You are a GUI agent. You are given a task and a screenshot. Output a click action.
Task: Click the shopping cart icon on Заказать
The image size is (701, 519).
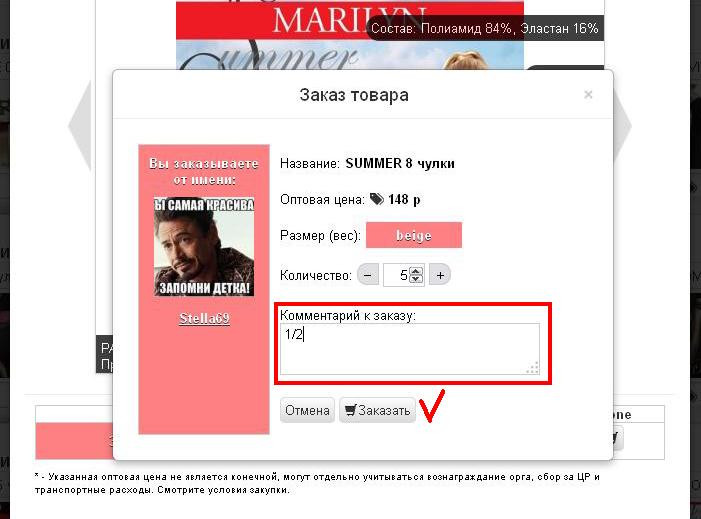point(350,410)
